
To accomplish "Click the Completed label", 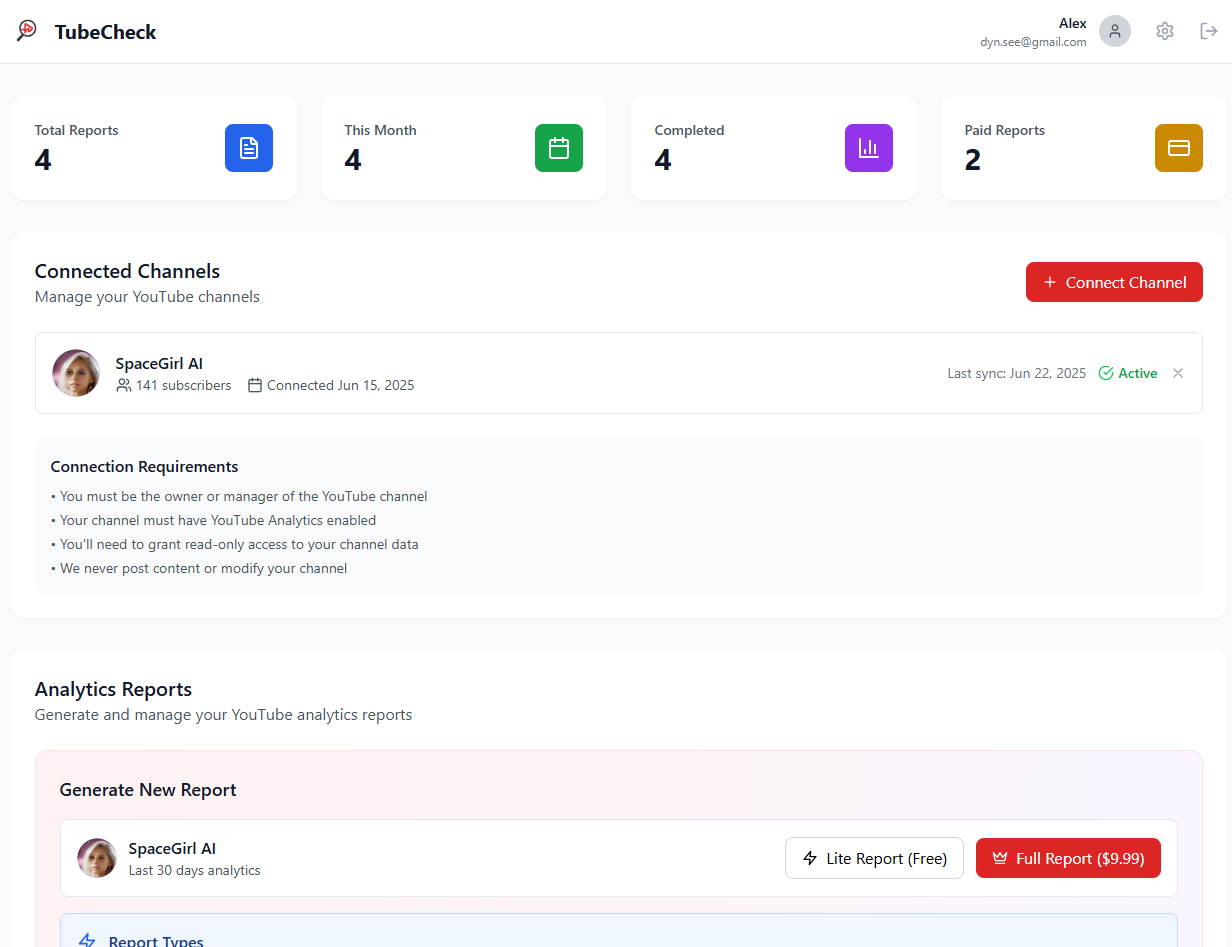I will coord(689,130).
